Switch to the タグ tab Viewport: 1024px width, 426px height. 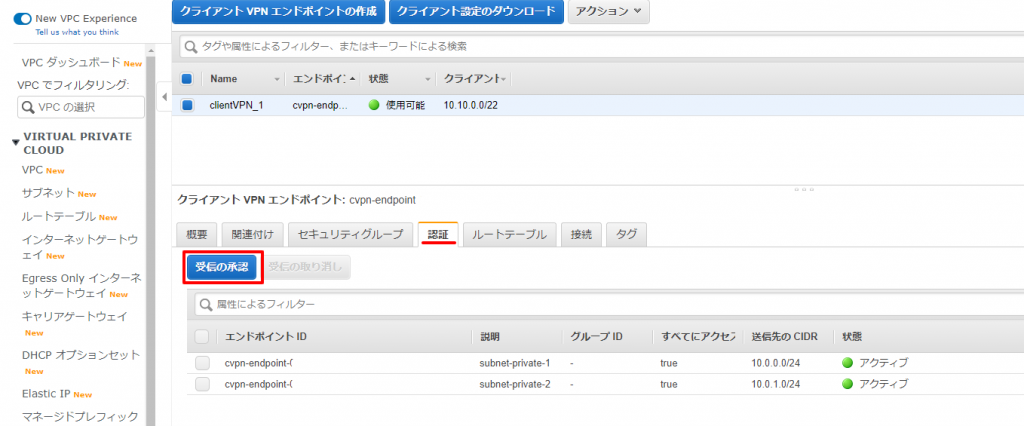626,235
